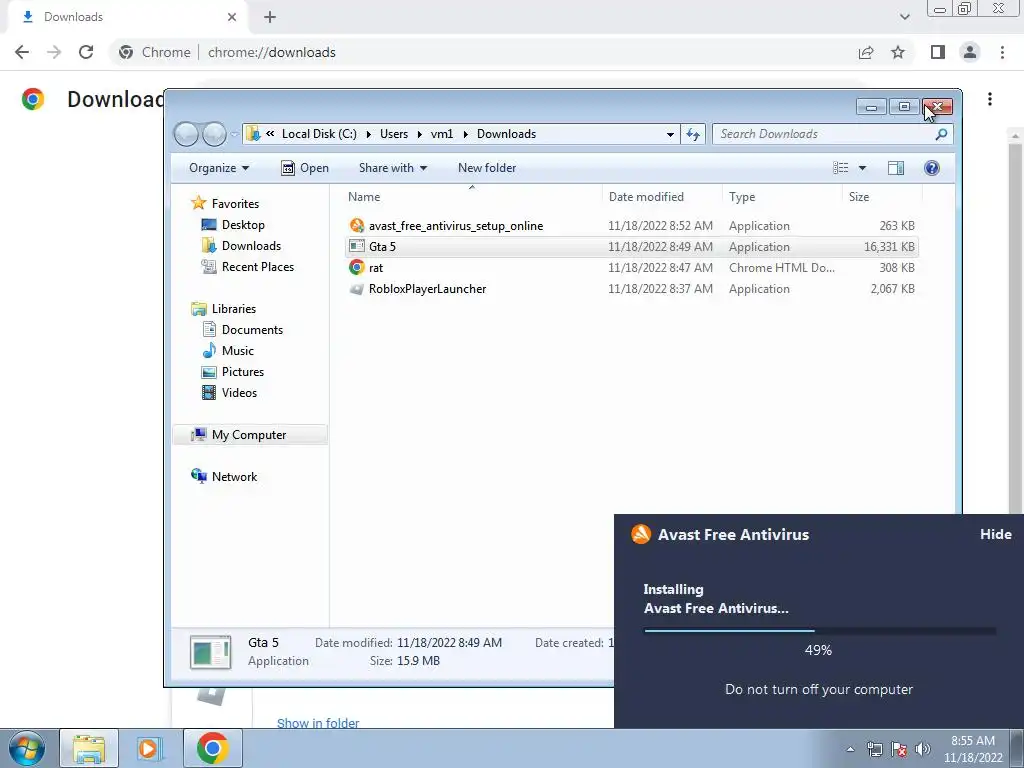This screenshot has width=1024, height=768.
Task: Show hidden tray icons arrow
Action: coord(850,749)
